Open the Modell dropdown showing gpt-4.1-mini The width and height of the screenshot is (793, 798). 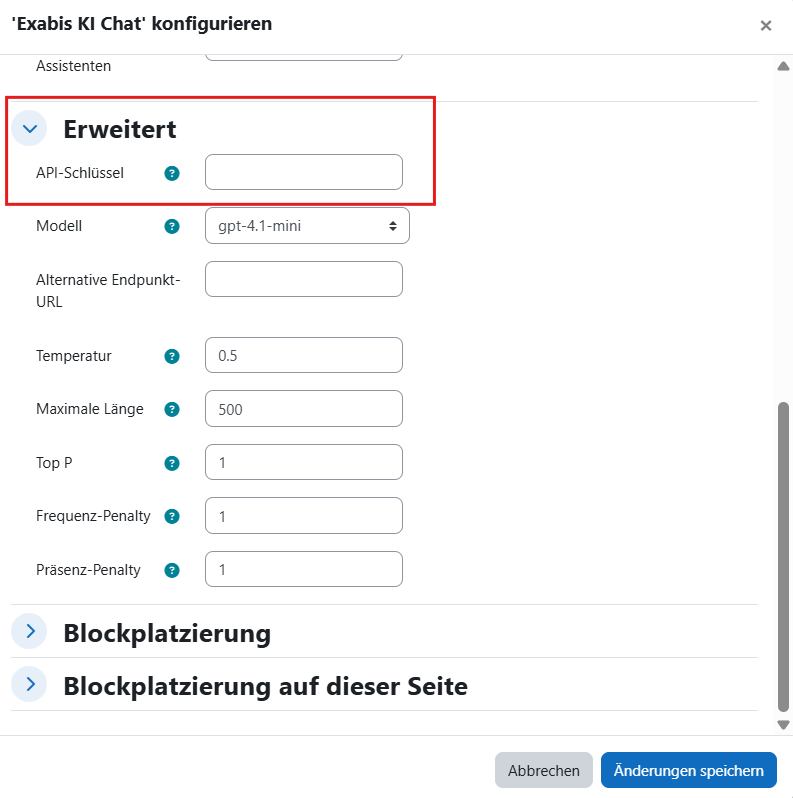click(307, 226)
